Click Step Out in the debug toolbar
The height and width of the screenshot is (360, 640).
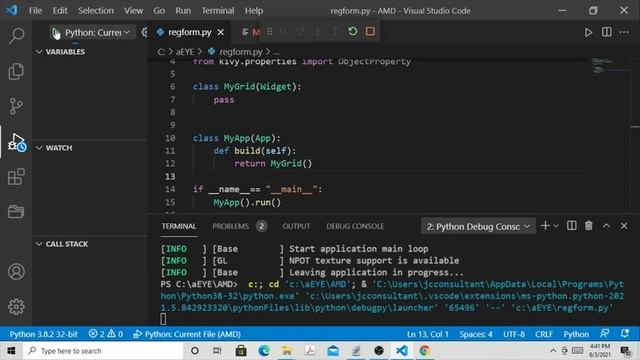click(335, 31)
